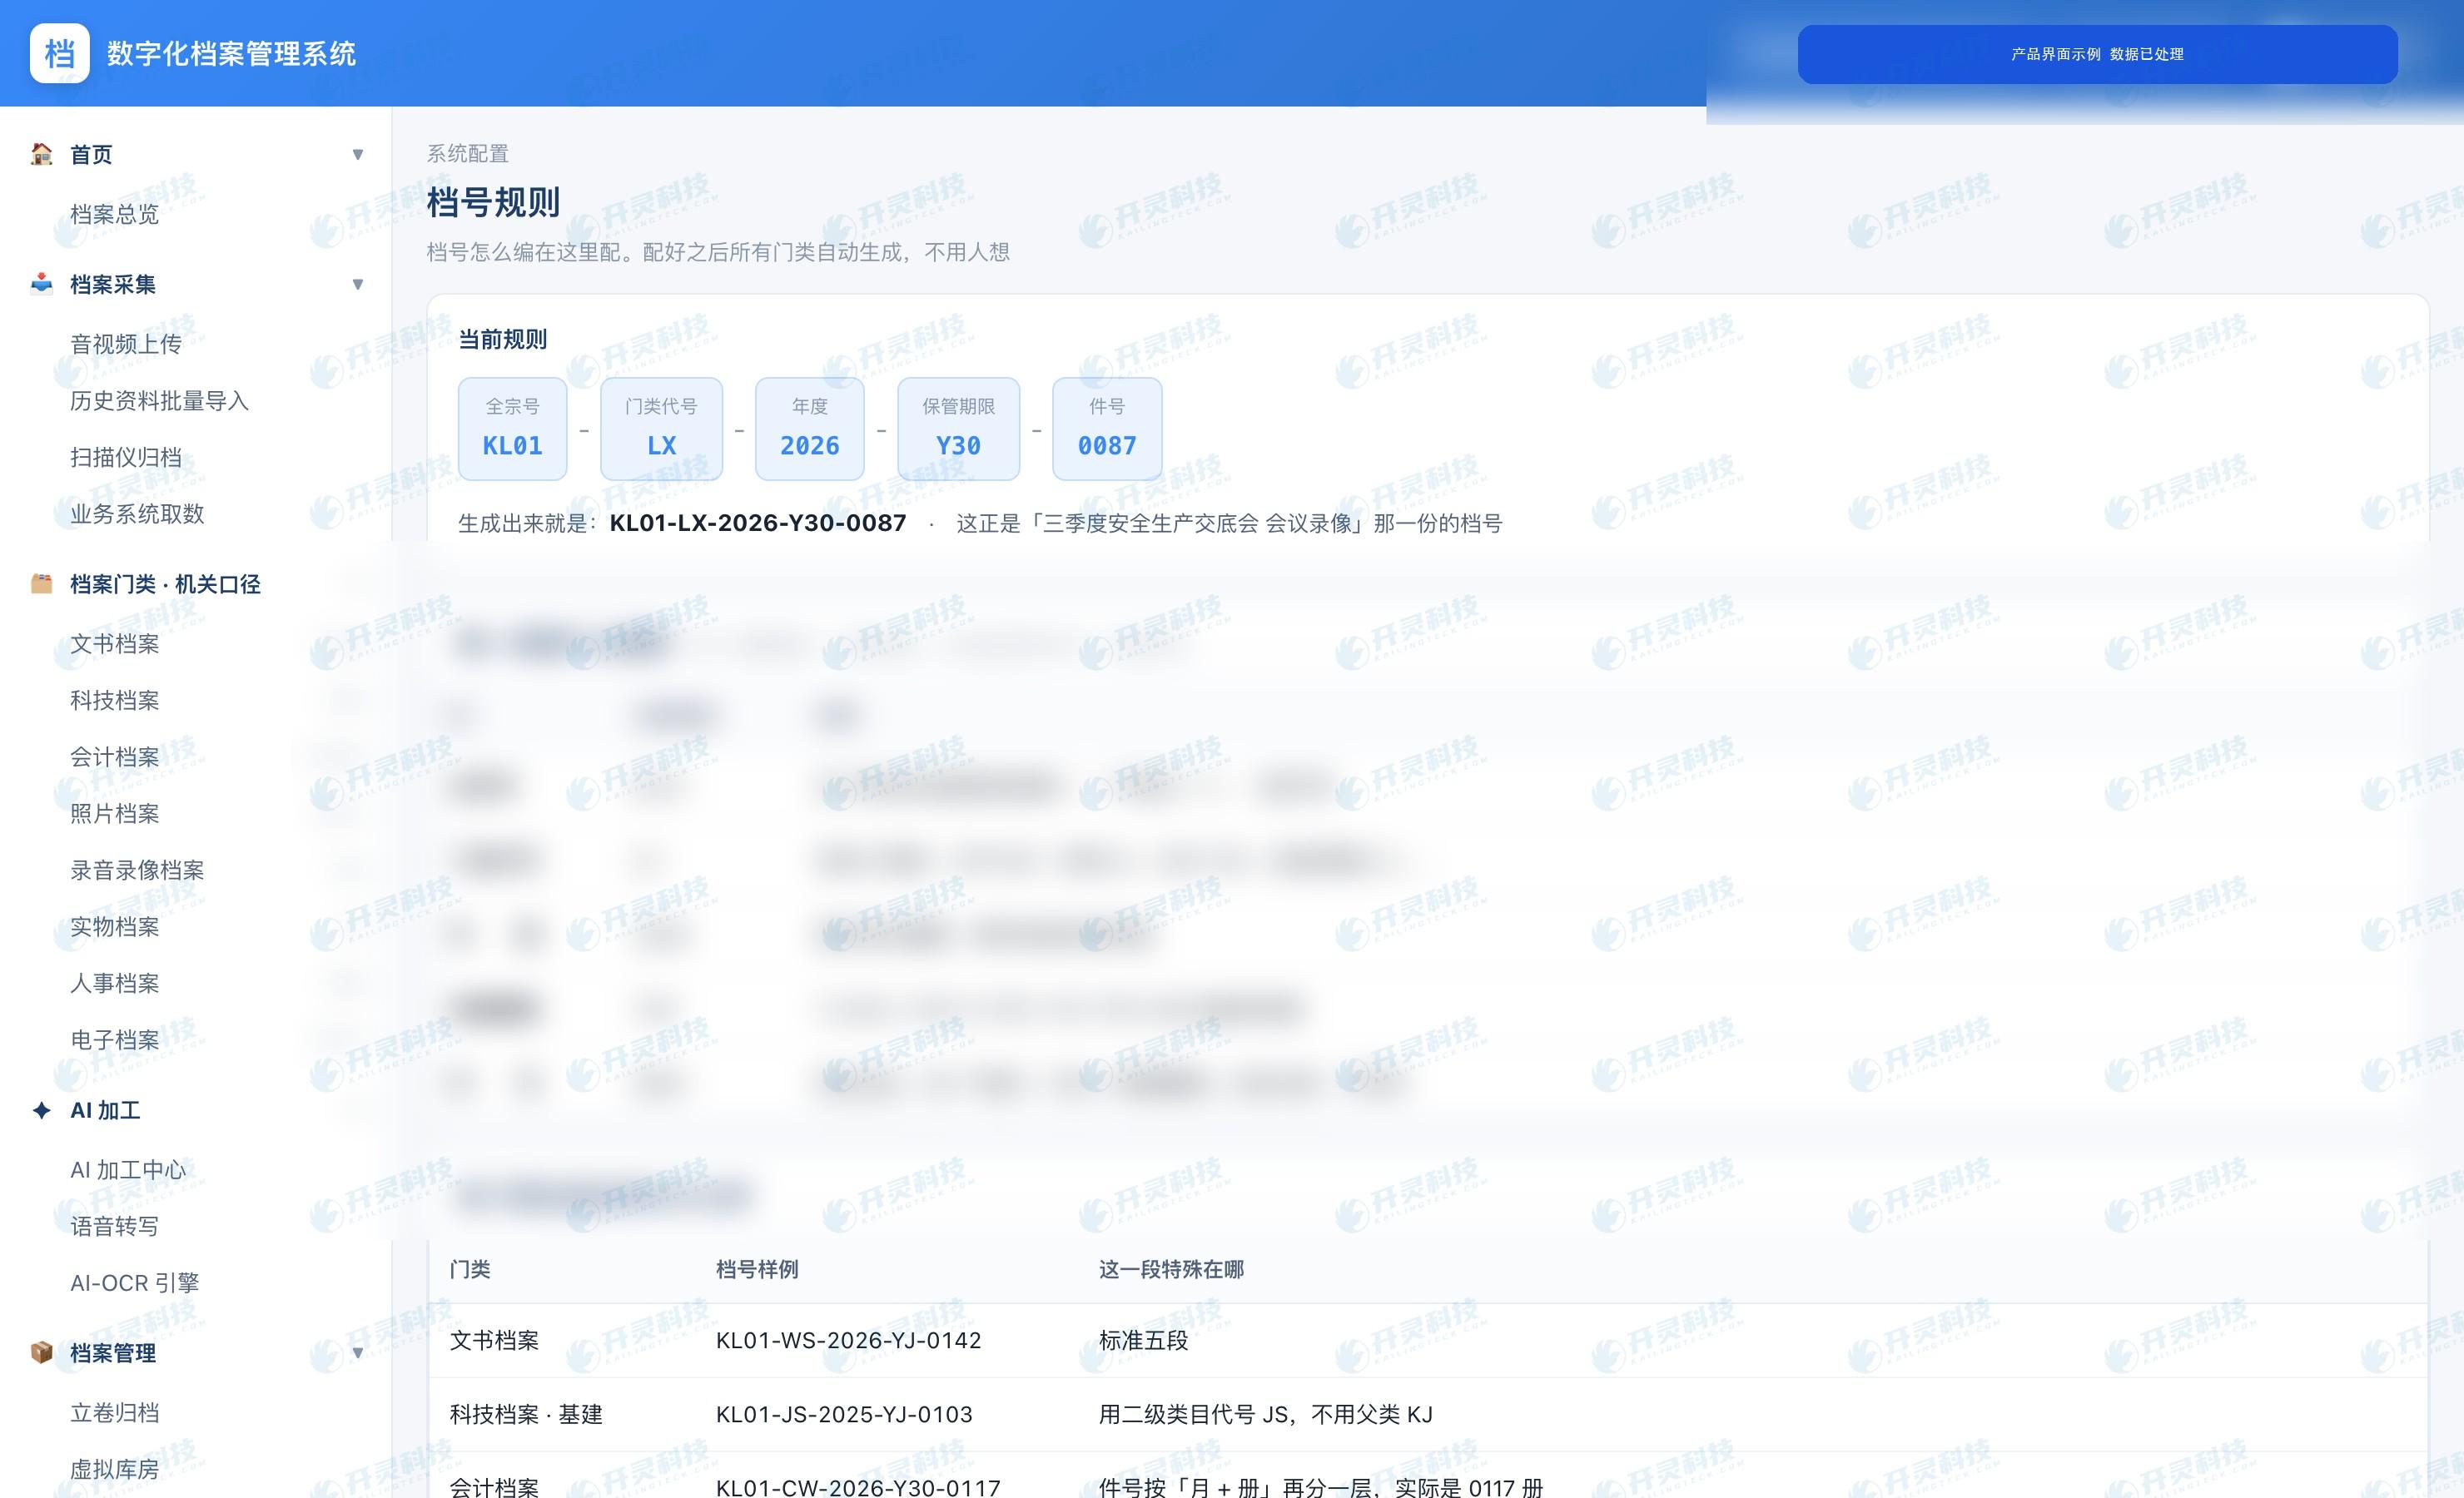Screen dimensions: 2464x1498
Task: Click the KL01-WS-2026-YJ-0142 sample cell
Action: (849, 1340)
